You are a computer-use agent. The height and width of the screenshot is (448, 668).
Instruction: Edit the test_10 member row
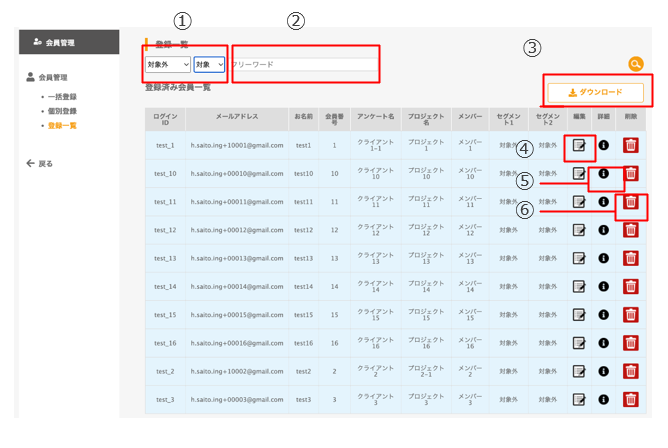tap(579, 173)
